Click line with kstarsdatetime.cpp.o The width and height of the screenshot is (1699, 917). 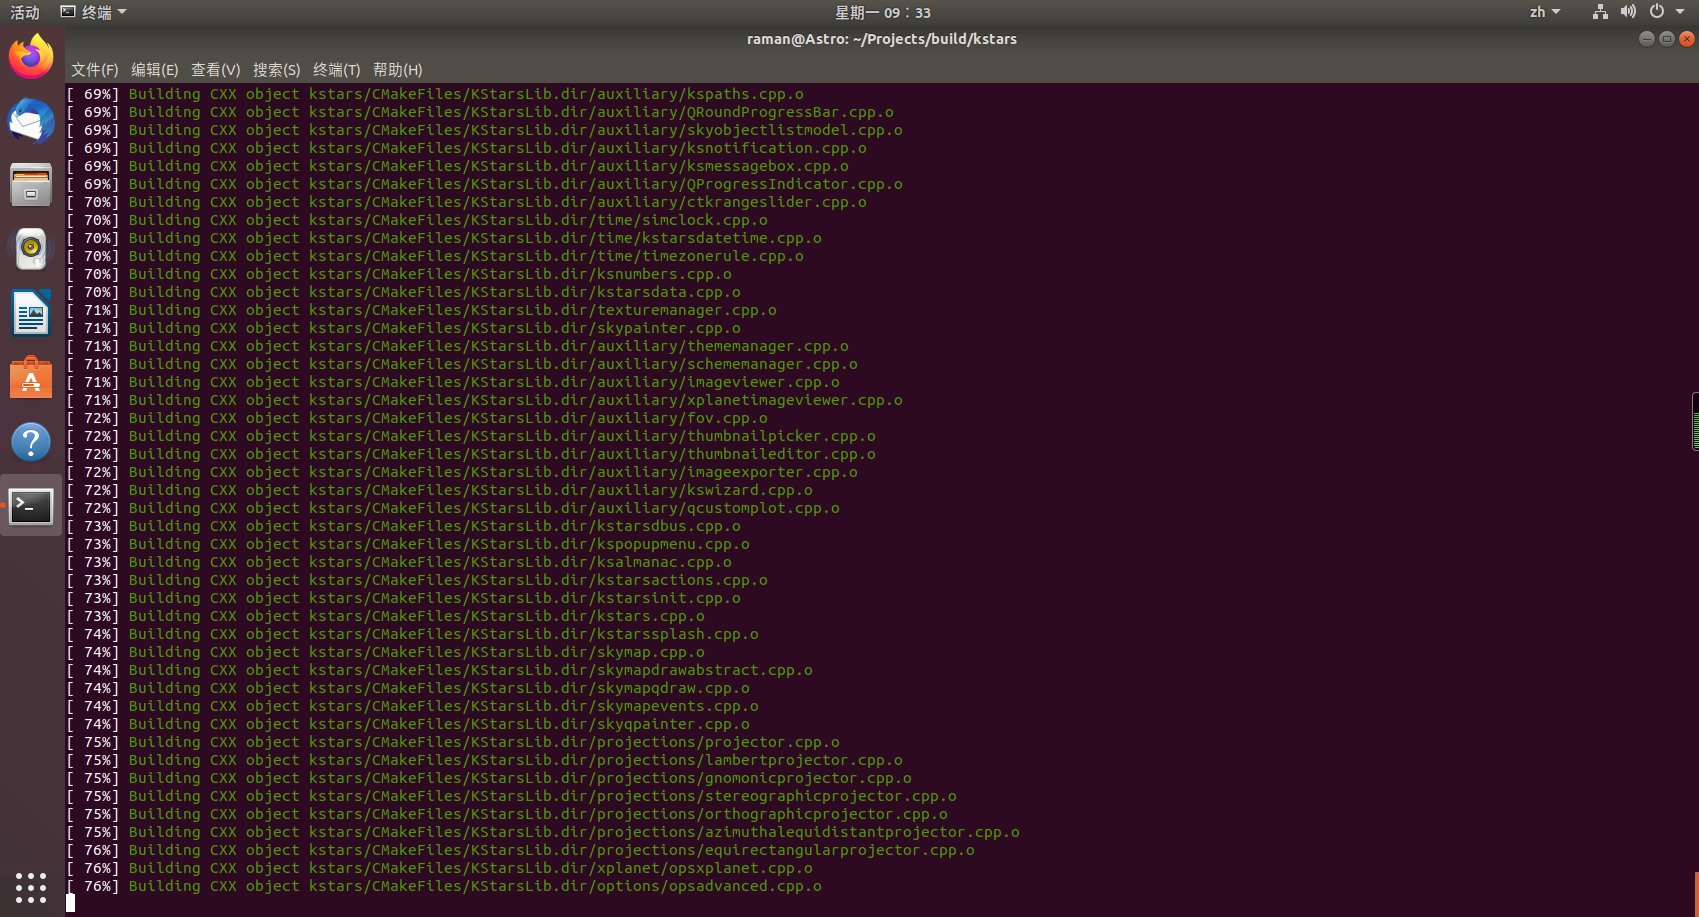[444, 238]
